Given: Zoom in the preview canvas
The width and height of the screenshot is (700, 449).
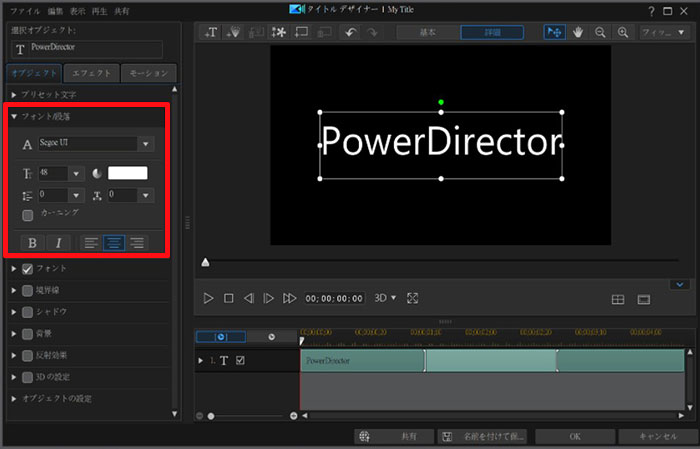Looking at the screenshot, I should pos(623,32).
